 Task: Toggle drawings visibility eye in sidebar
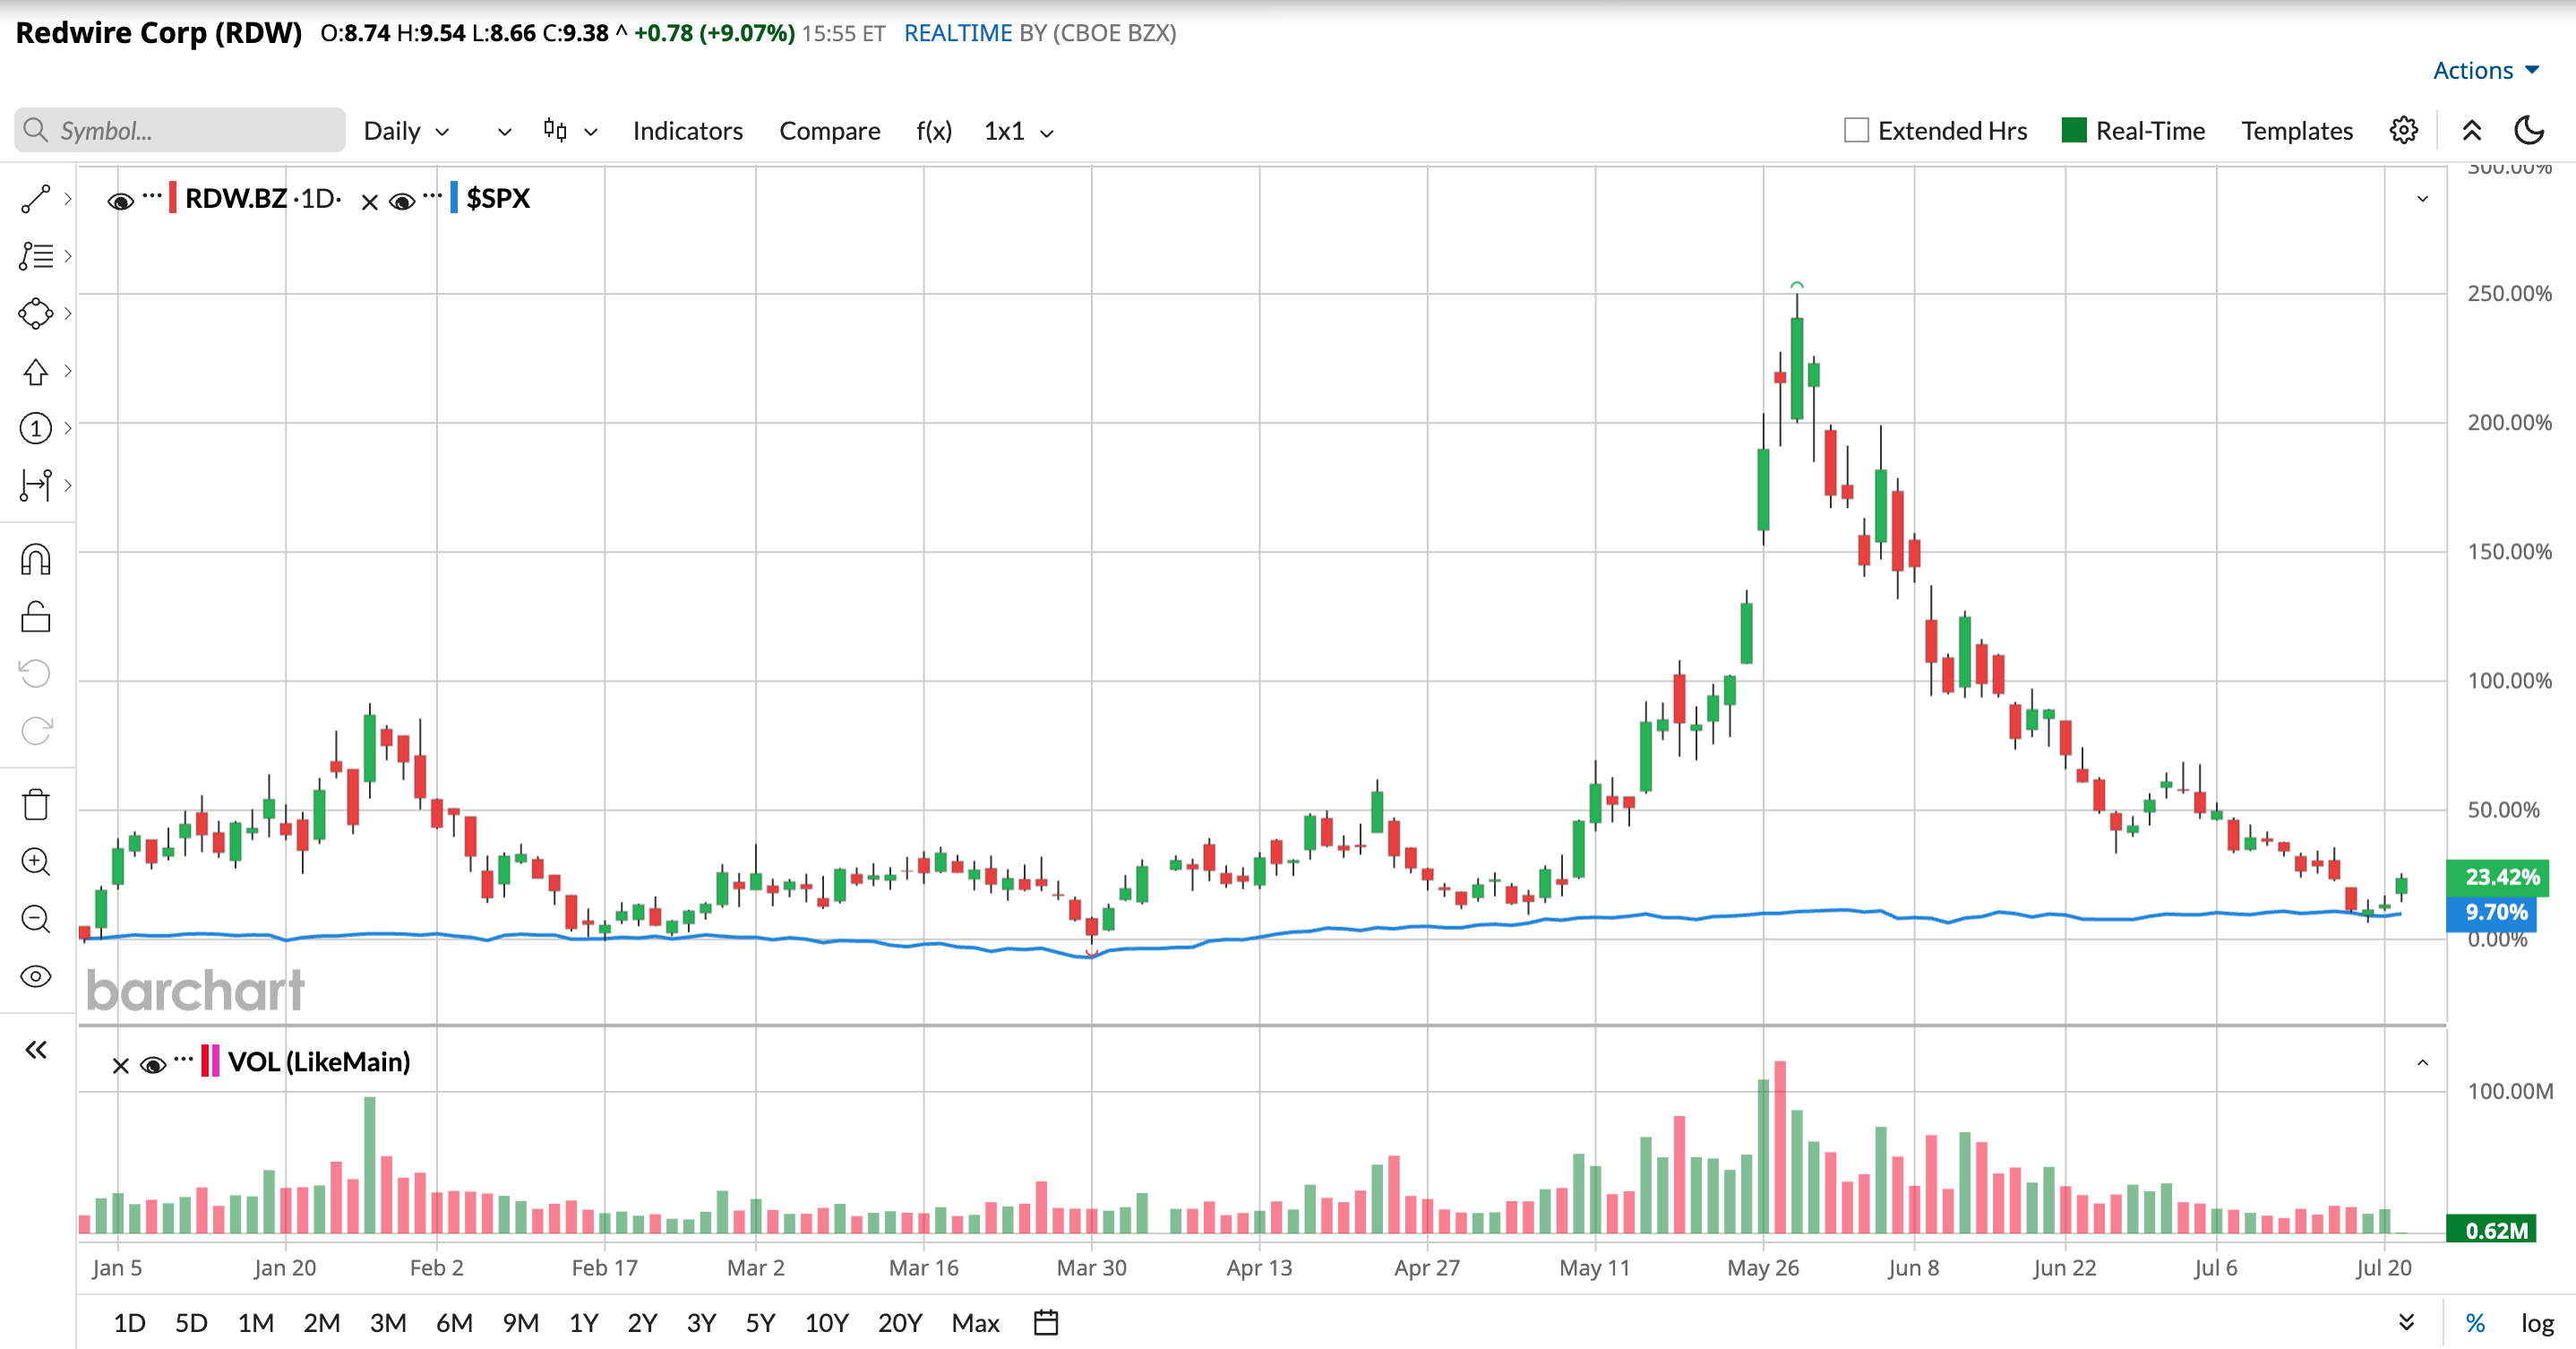35,976
